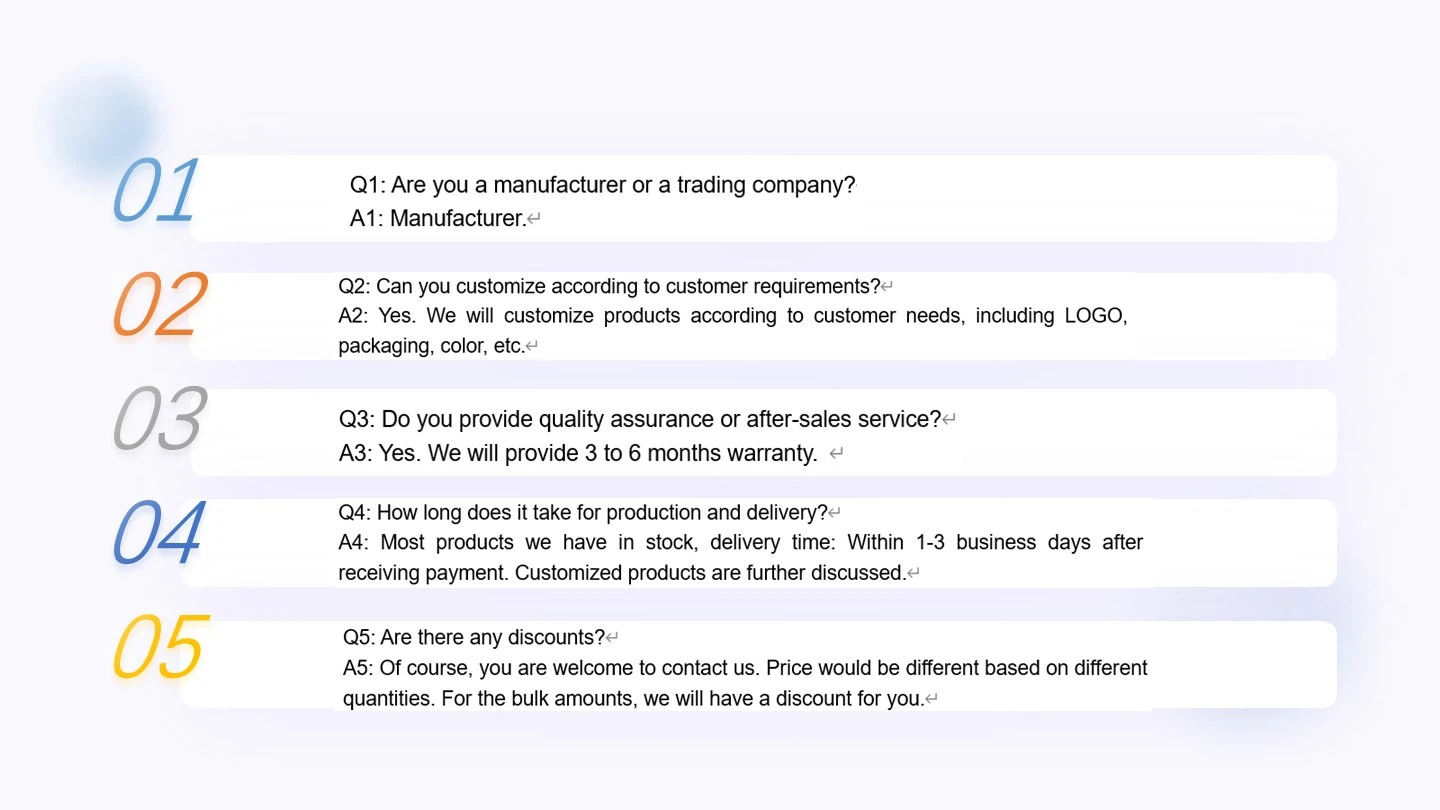Click the A1 answer "Manufacturer."
This screenshot has width=1440, height=810.
coord(438,219)
